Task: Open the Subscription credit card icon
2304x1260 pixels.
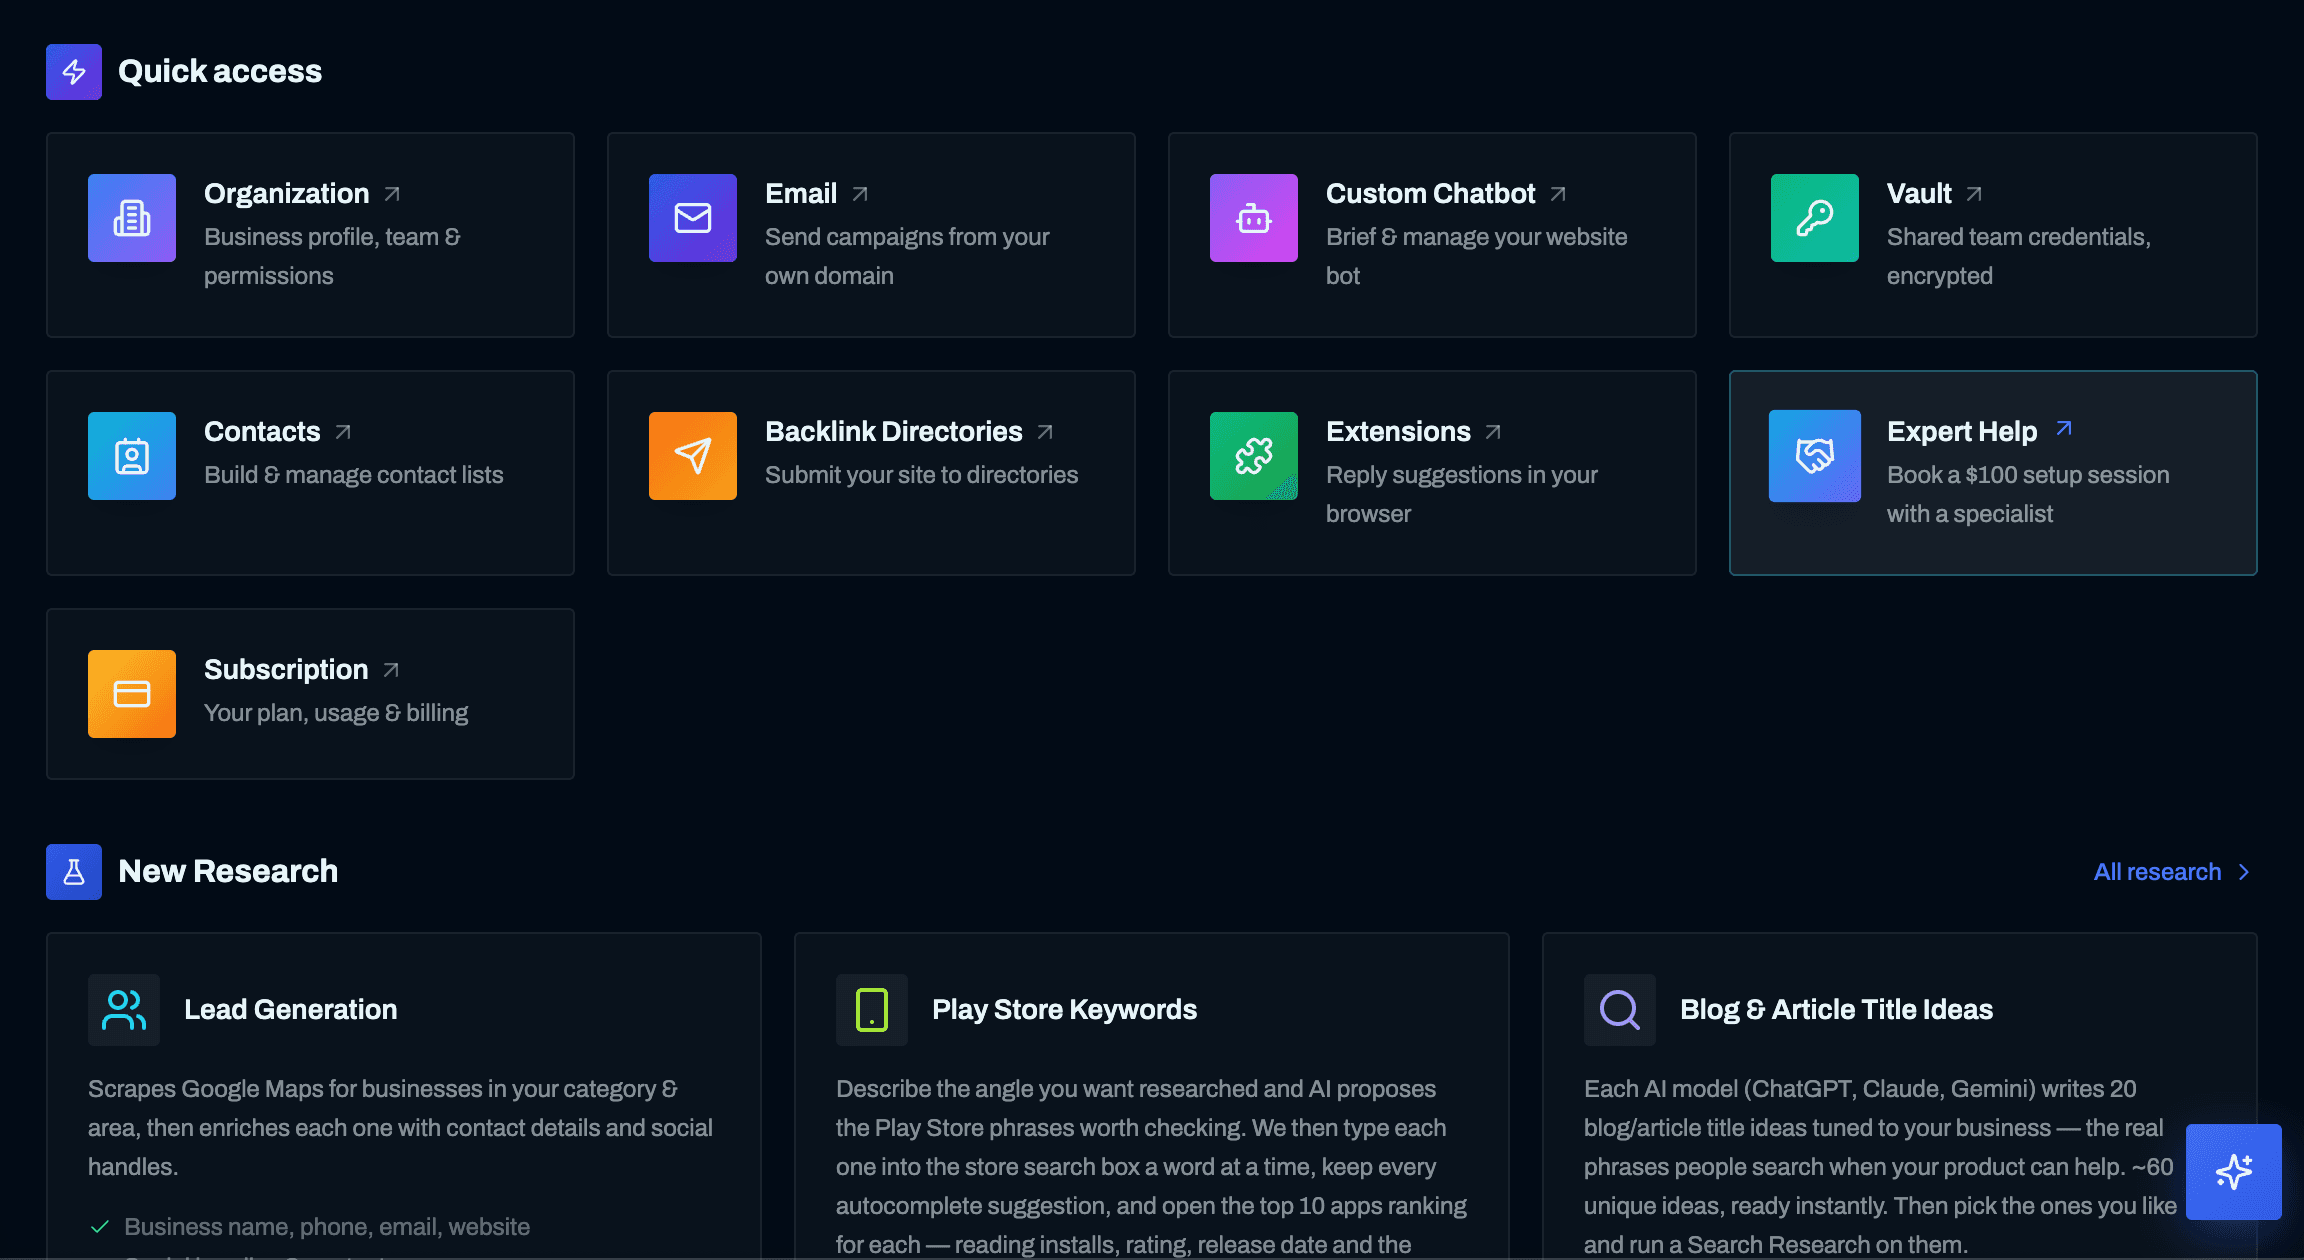Action: [x=132, y=694]
